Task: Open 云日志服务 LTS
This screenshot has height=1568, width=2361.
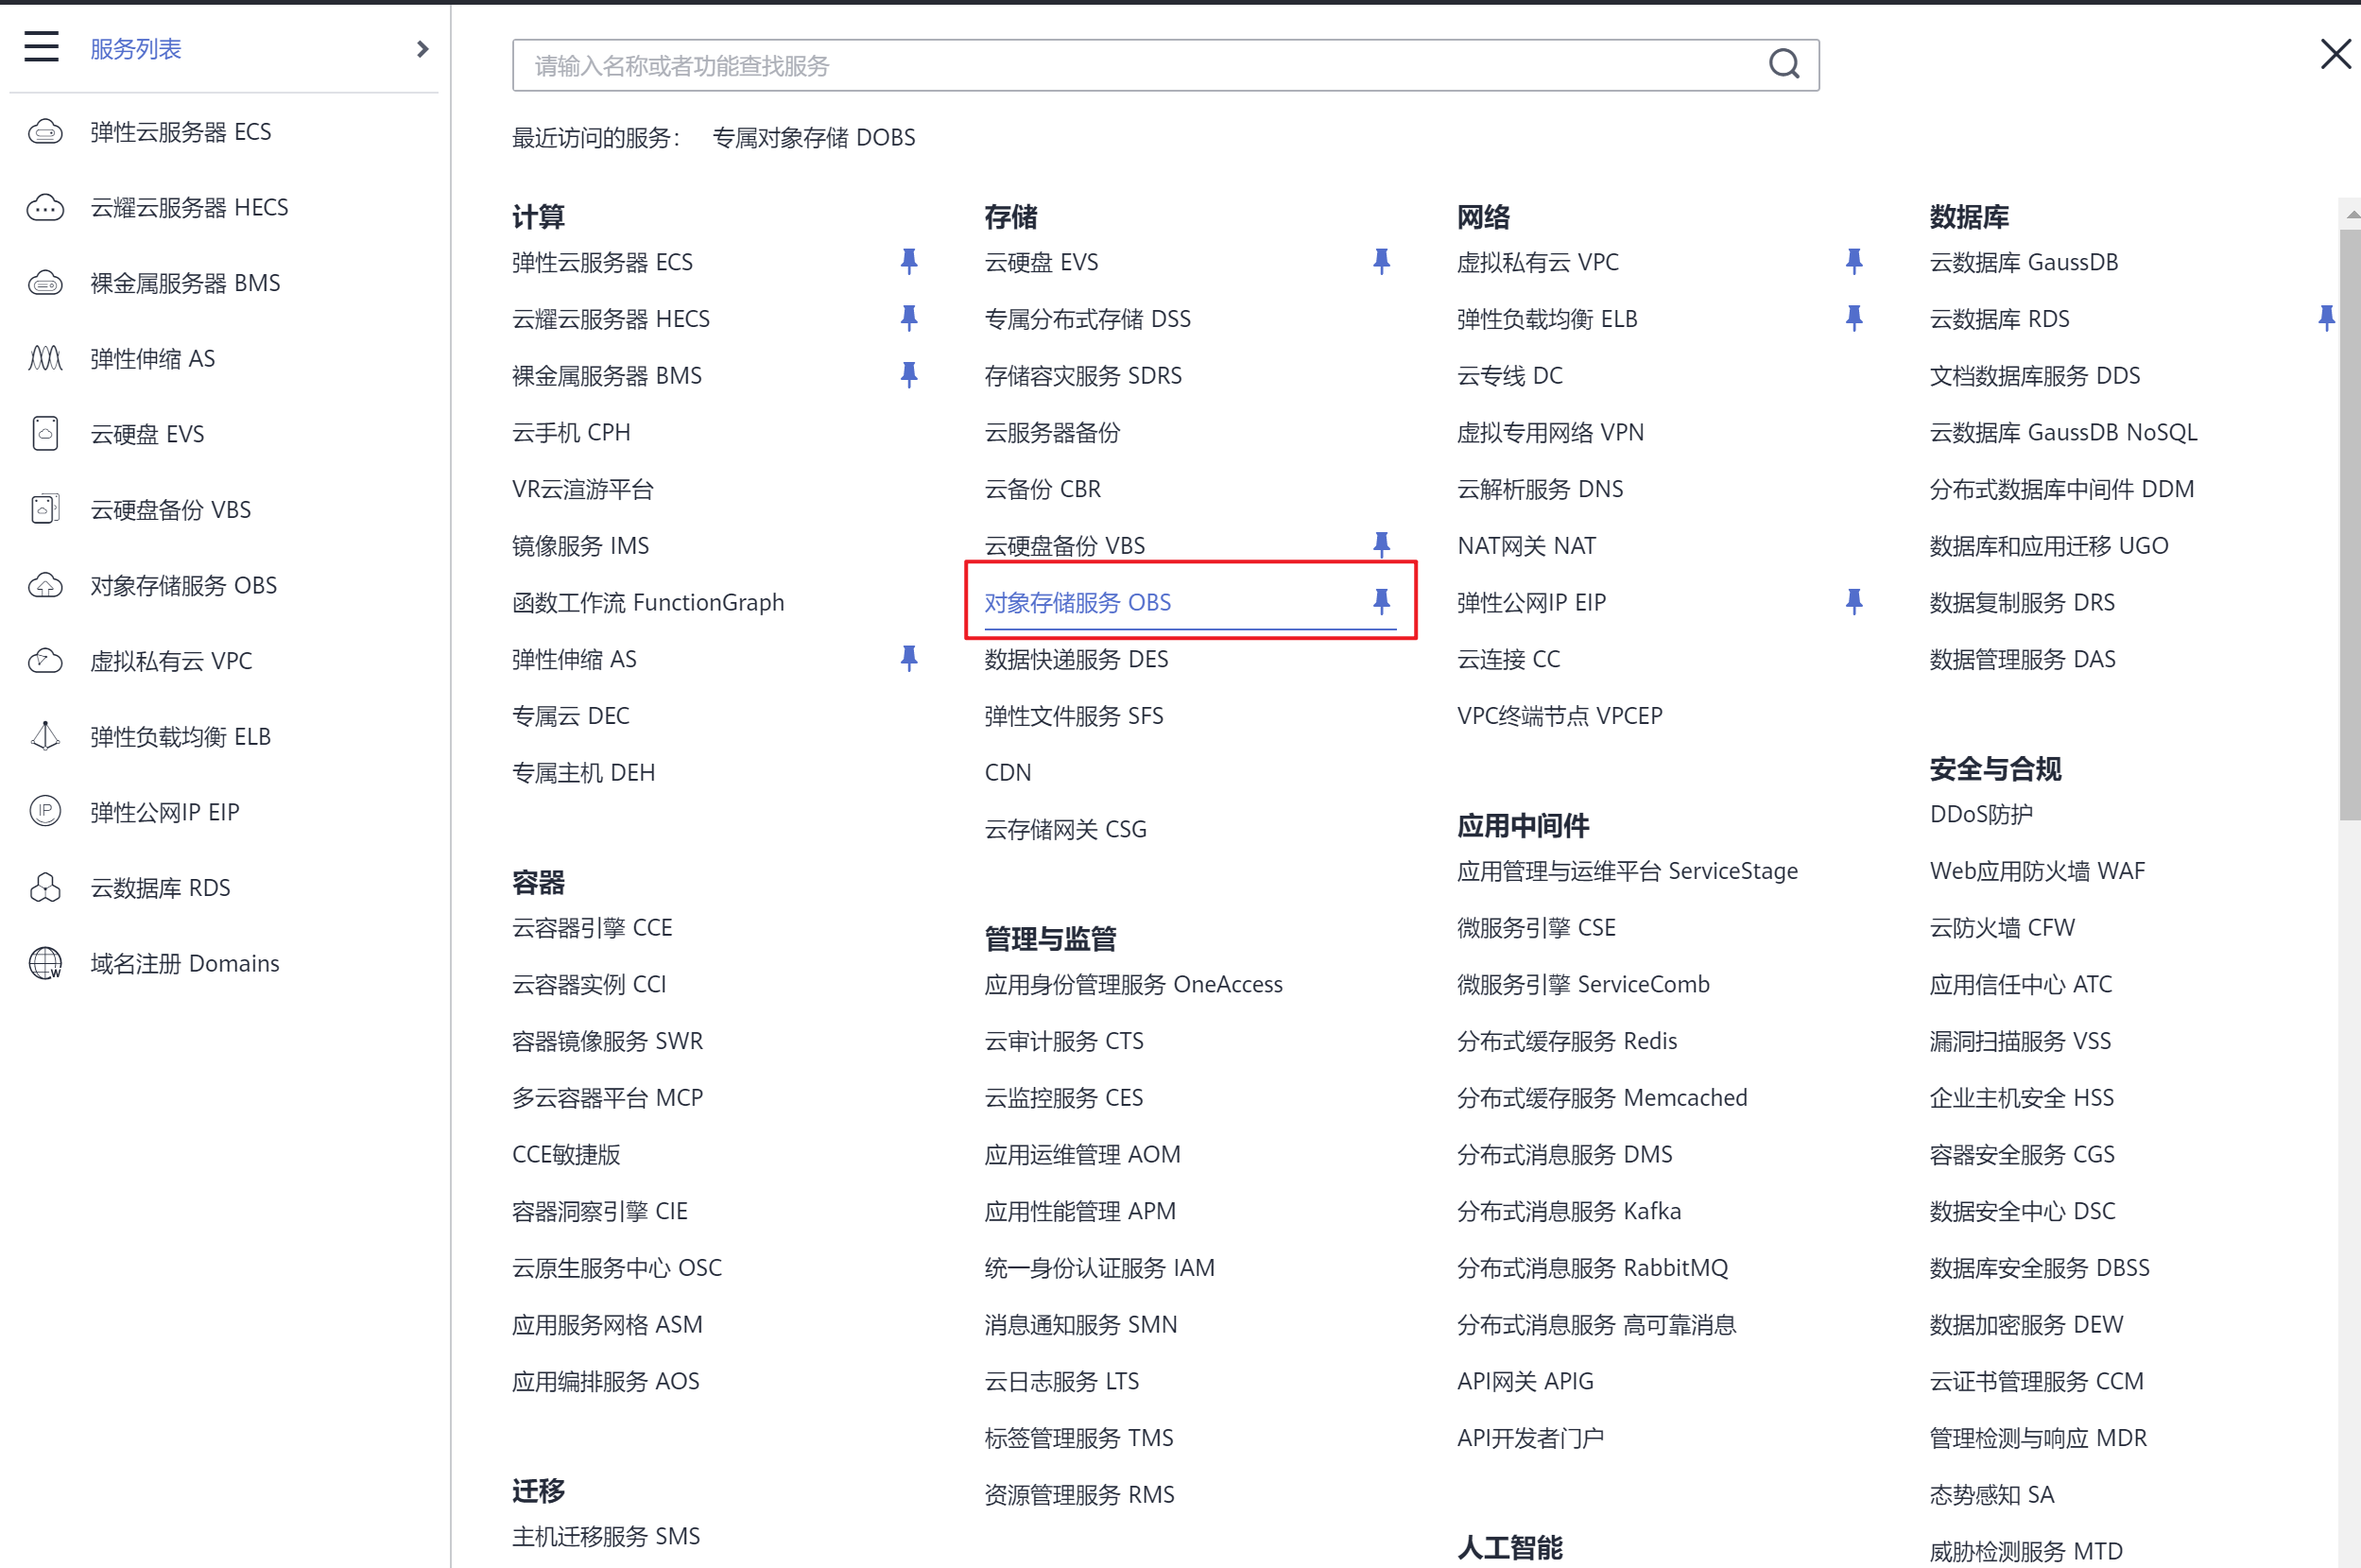Action: [1061, 1381]
